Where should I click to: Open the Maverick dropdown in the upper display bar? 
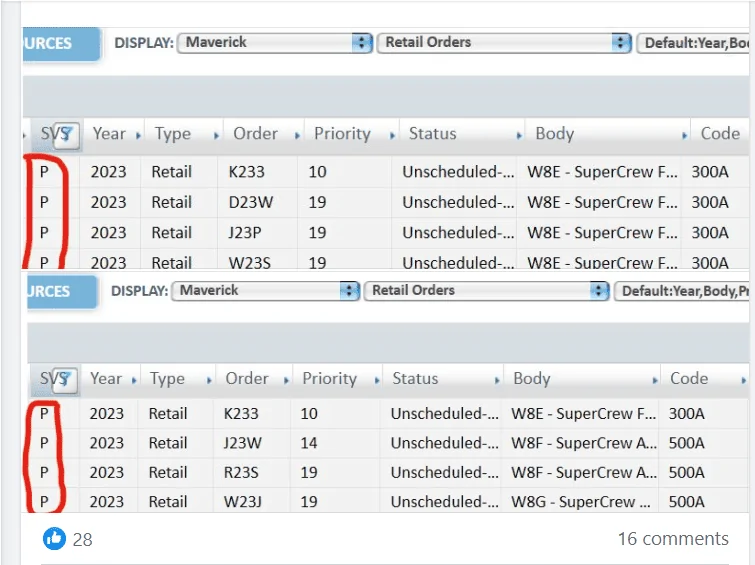point(274,42)
